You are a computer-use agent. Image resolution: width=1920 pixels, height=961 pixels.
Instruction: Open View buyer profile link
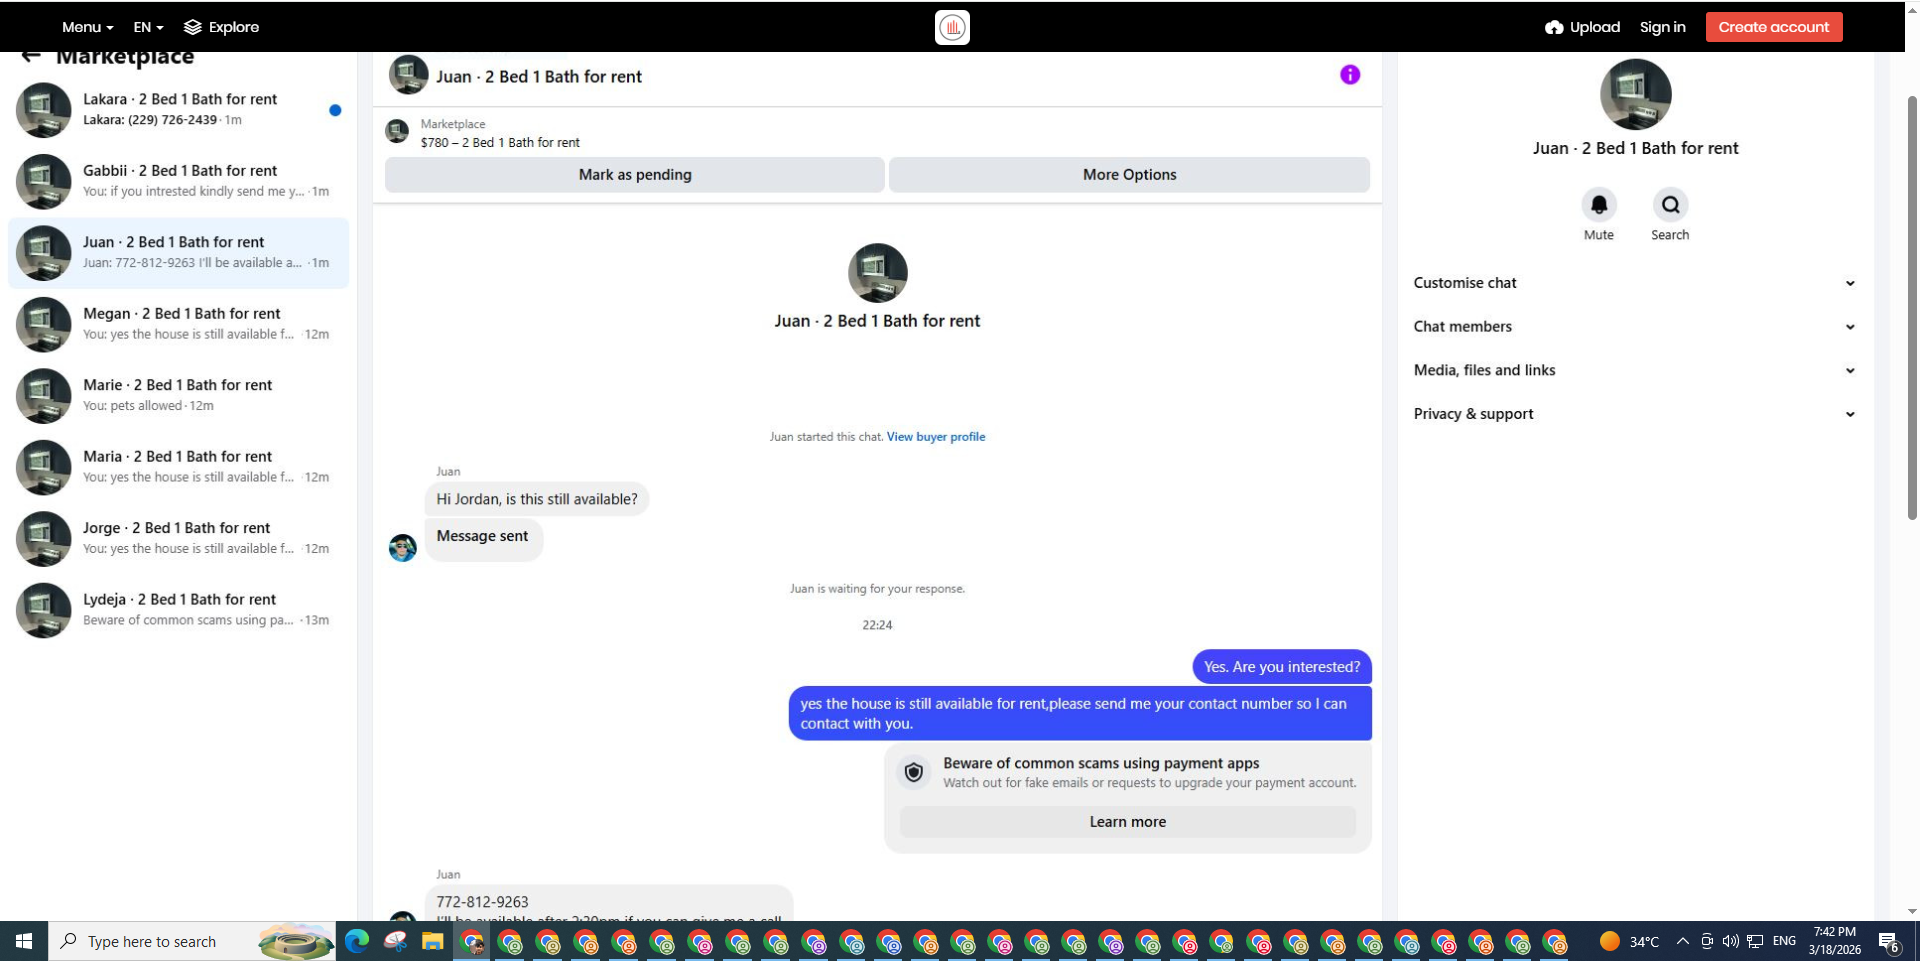point(935,437)
